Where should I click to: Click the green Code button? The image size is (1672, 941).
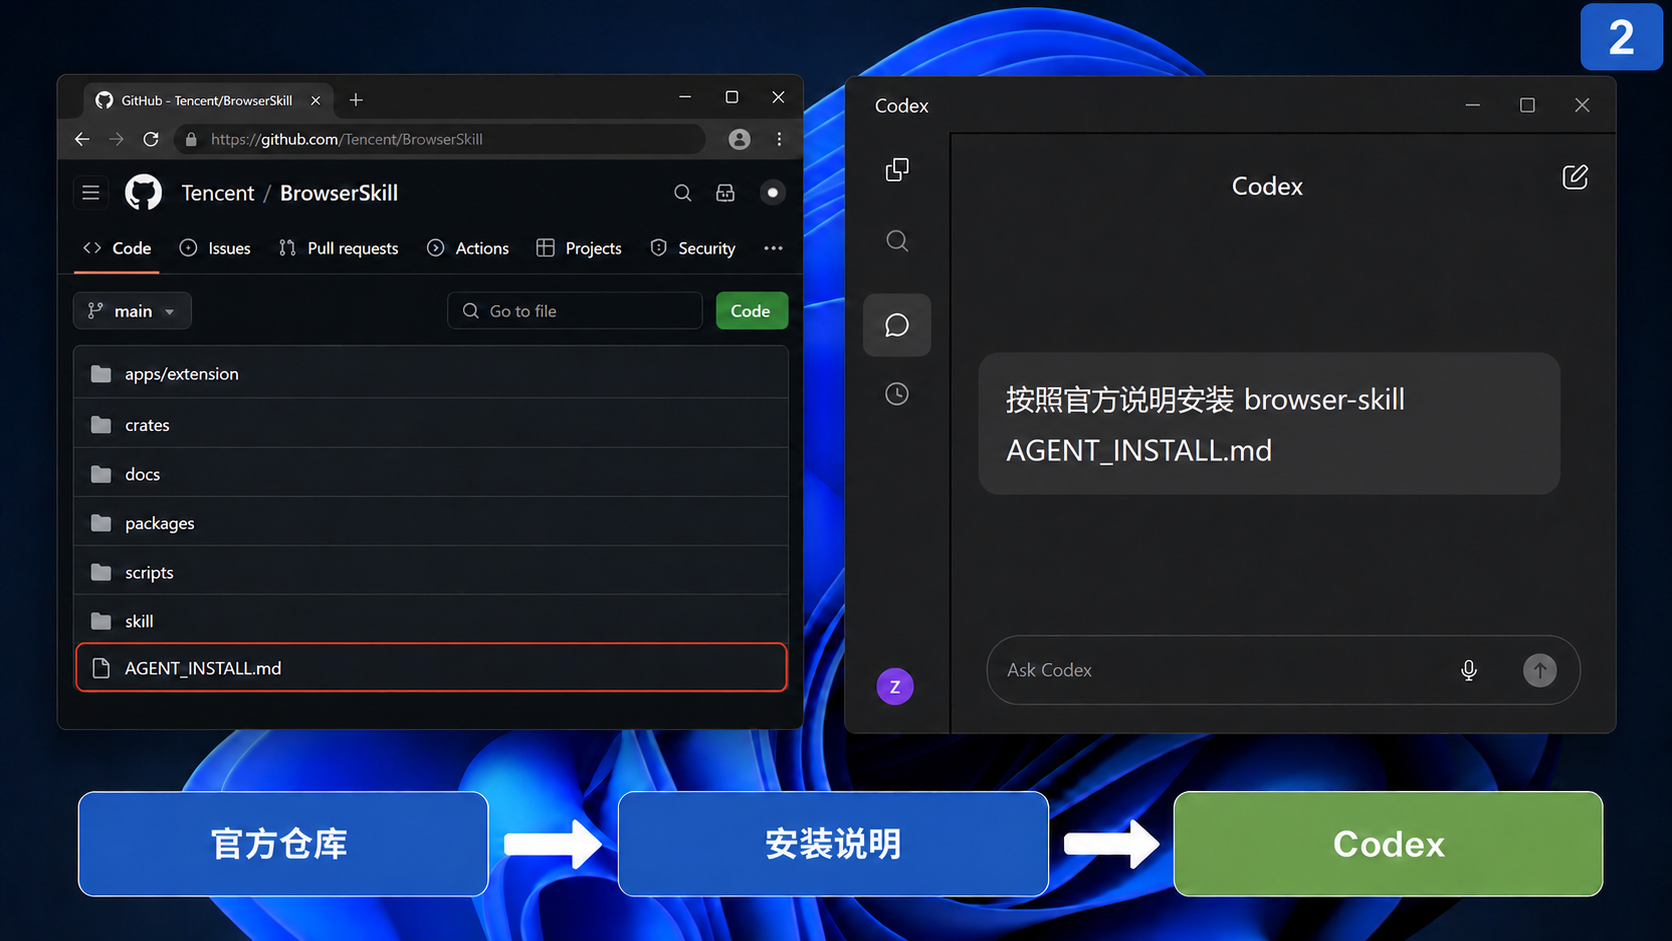pyautogui.click(x=751, y=311)
